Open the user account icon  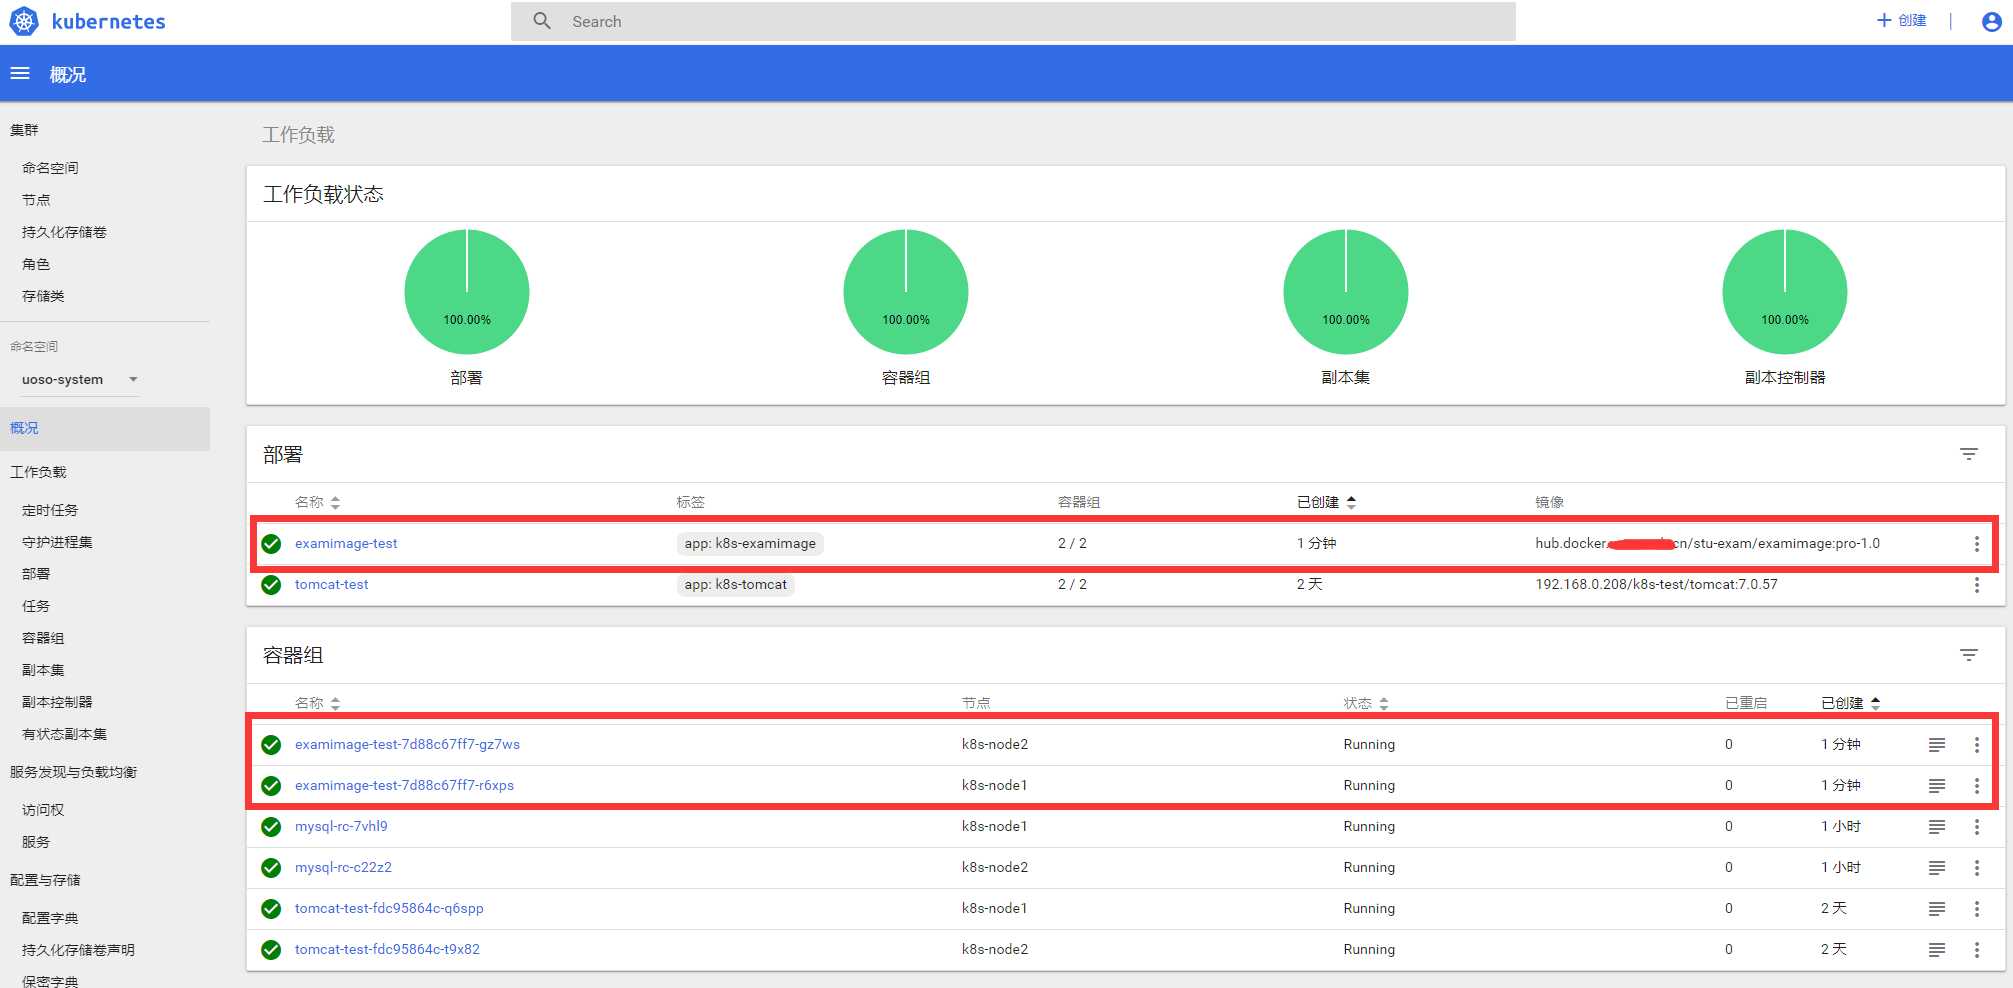1991,21
